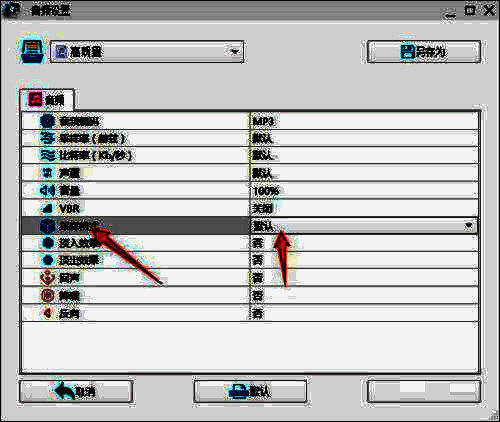Click the blue cube icon in the highlighted row
The image size is (500, 422).
pyautogui.click(x=48, y=226)
